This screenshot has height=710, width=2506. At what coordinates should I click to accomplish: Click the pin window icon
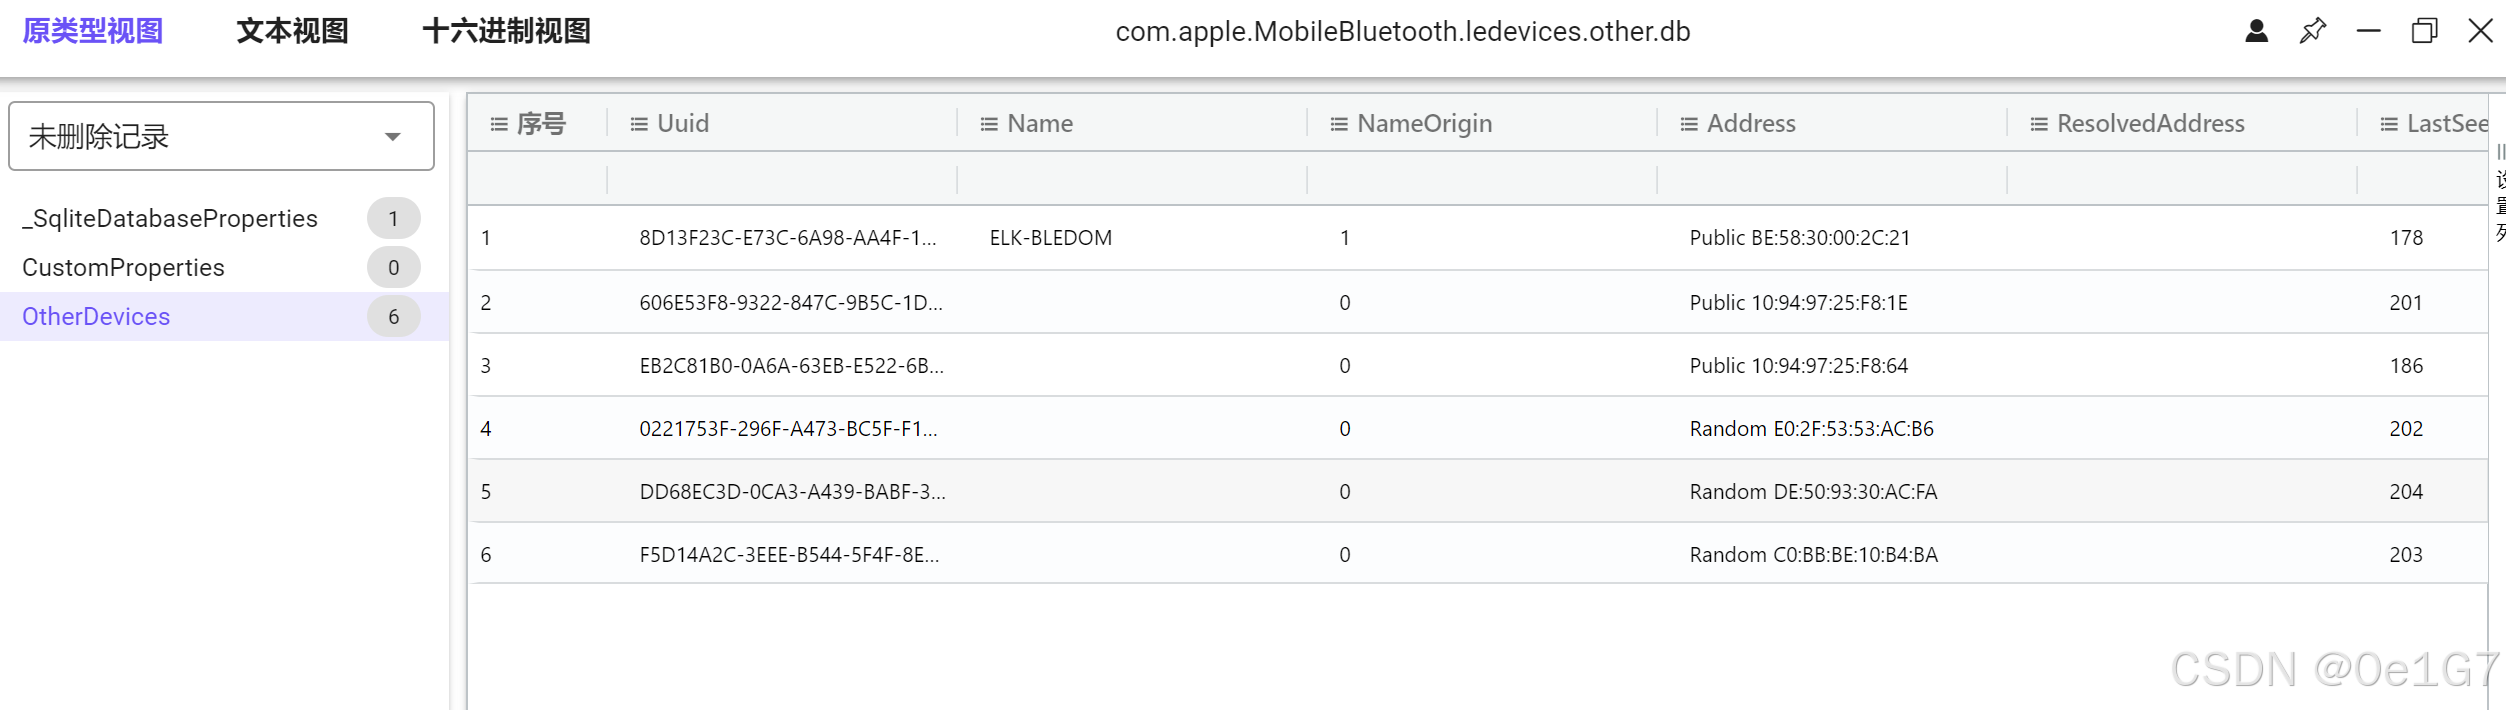tap(2312, 31)
